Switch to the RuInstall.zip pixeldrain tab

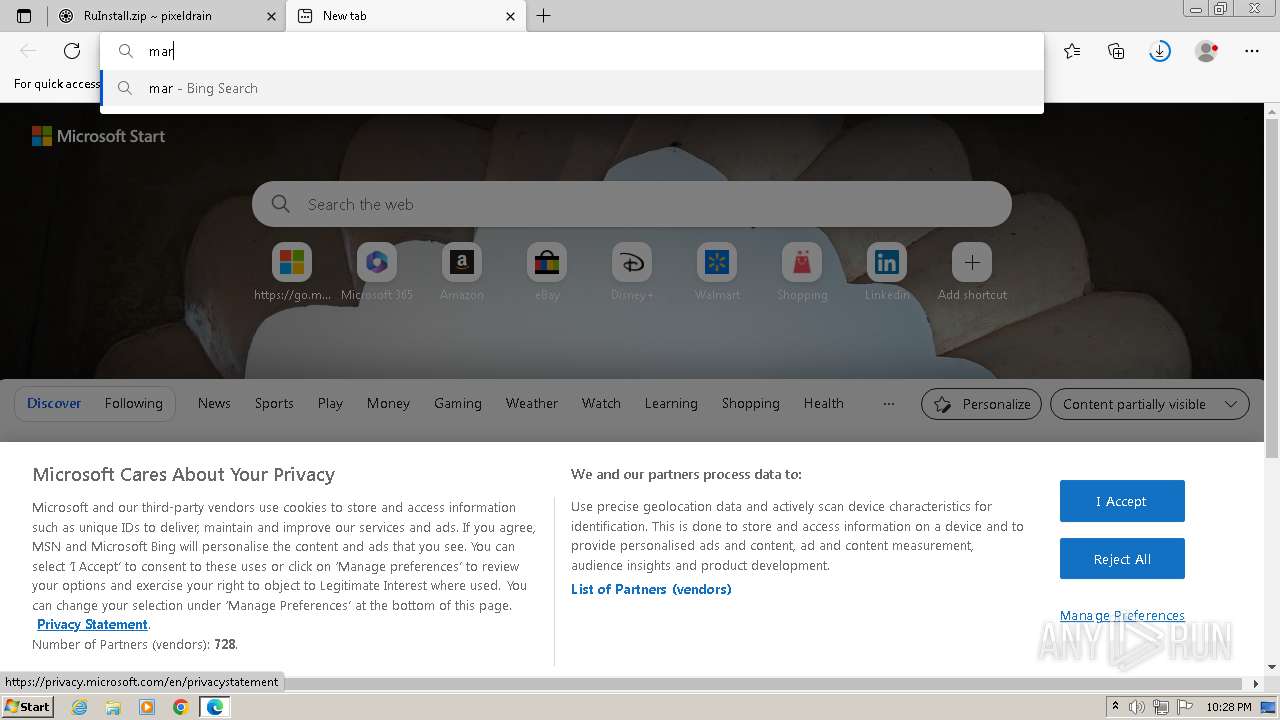tap(166, 16)
